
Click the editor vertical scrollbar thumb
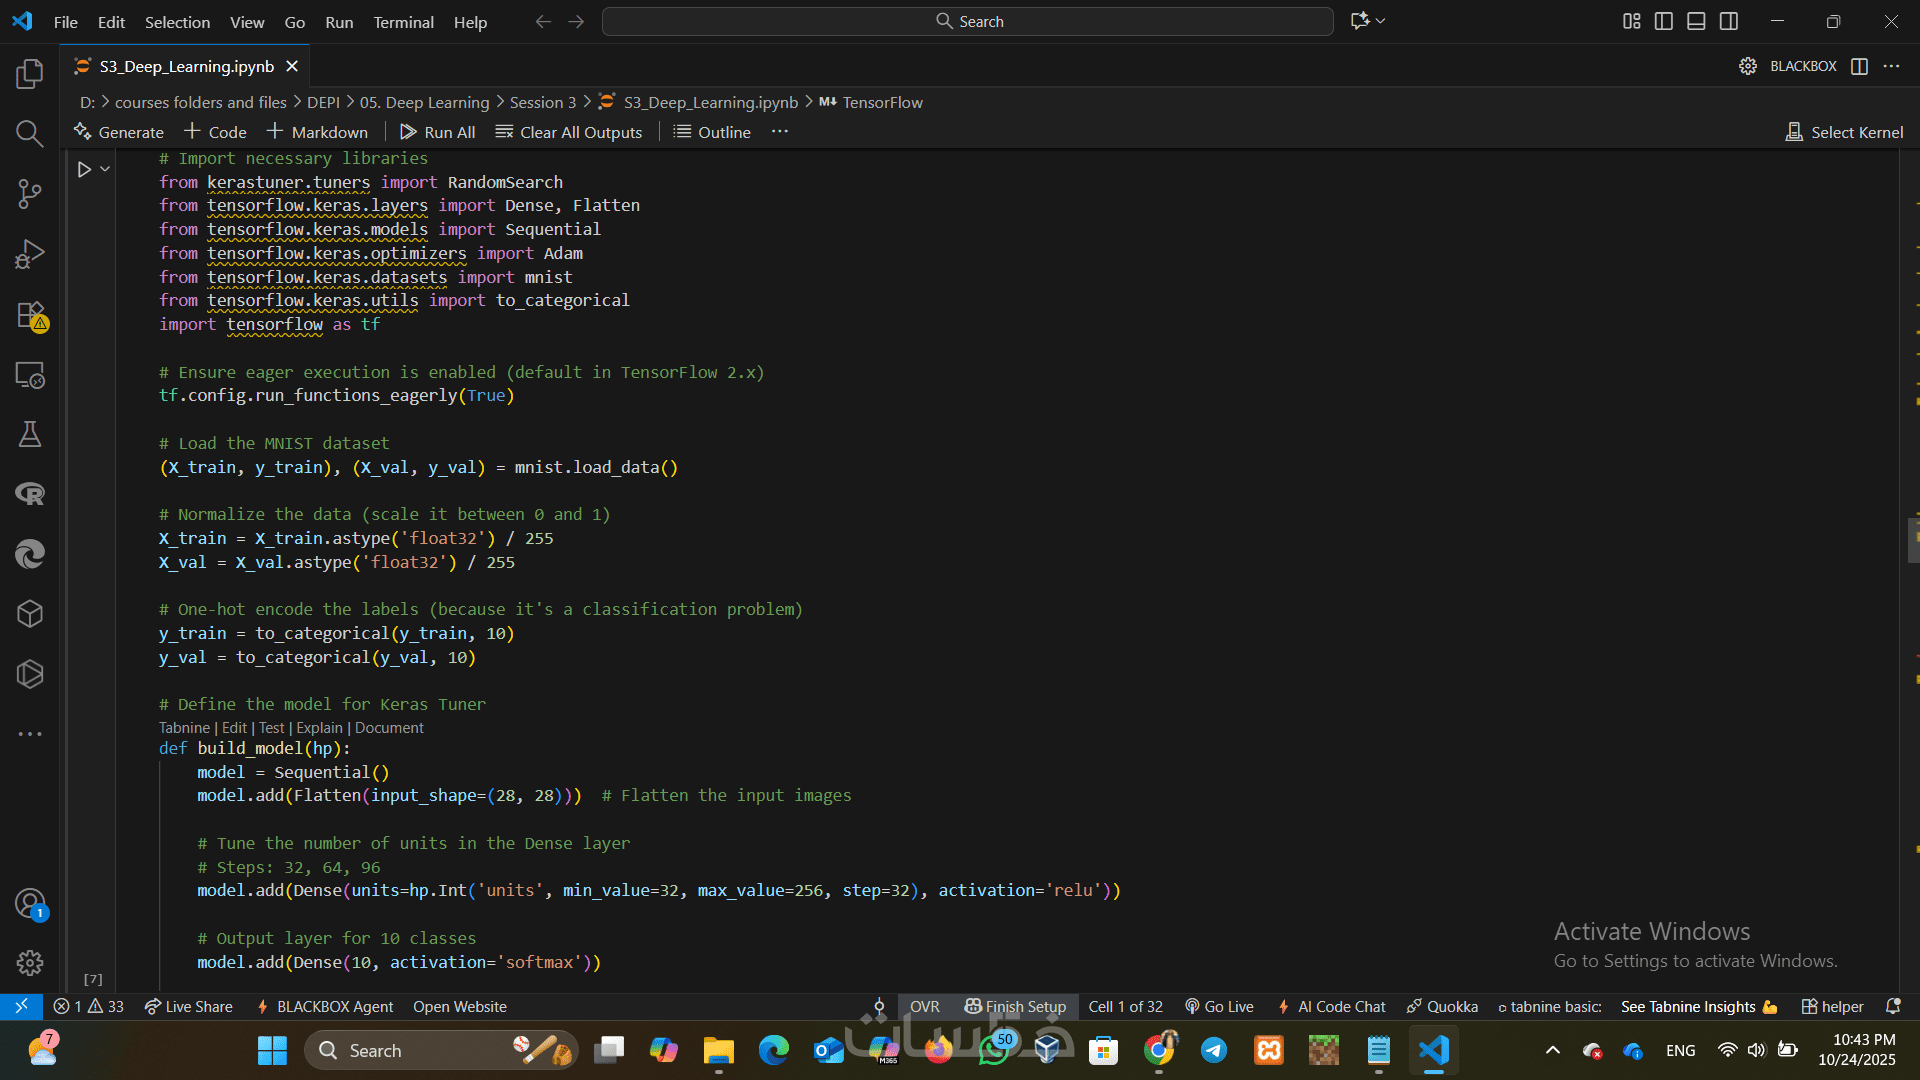[x=1912, y=540]
